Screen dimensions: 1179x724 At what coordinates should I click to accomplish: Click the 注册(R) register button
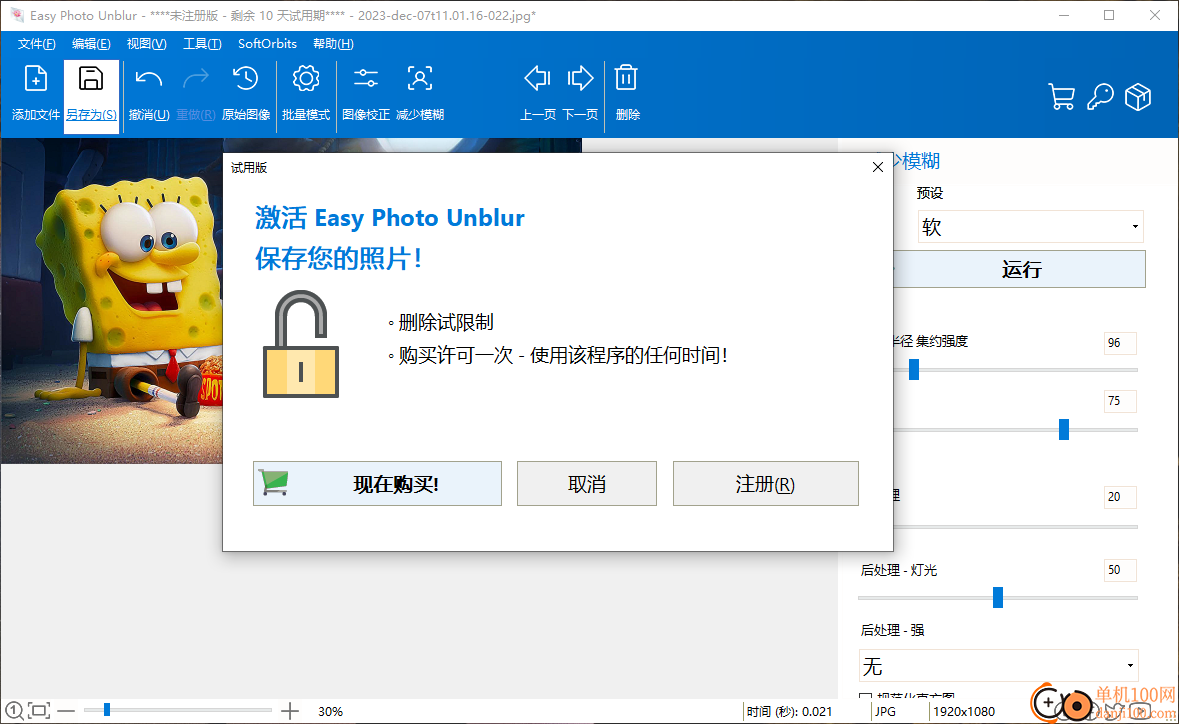click(x=765, y=483)
